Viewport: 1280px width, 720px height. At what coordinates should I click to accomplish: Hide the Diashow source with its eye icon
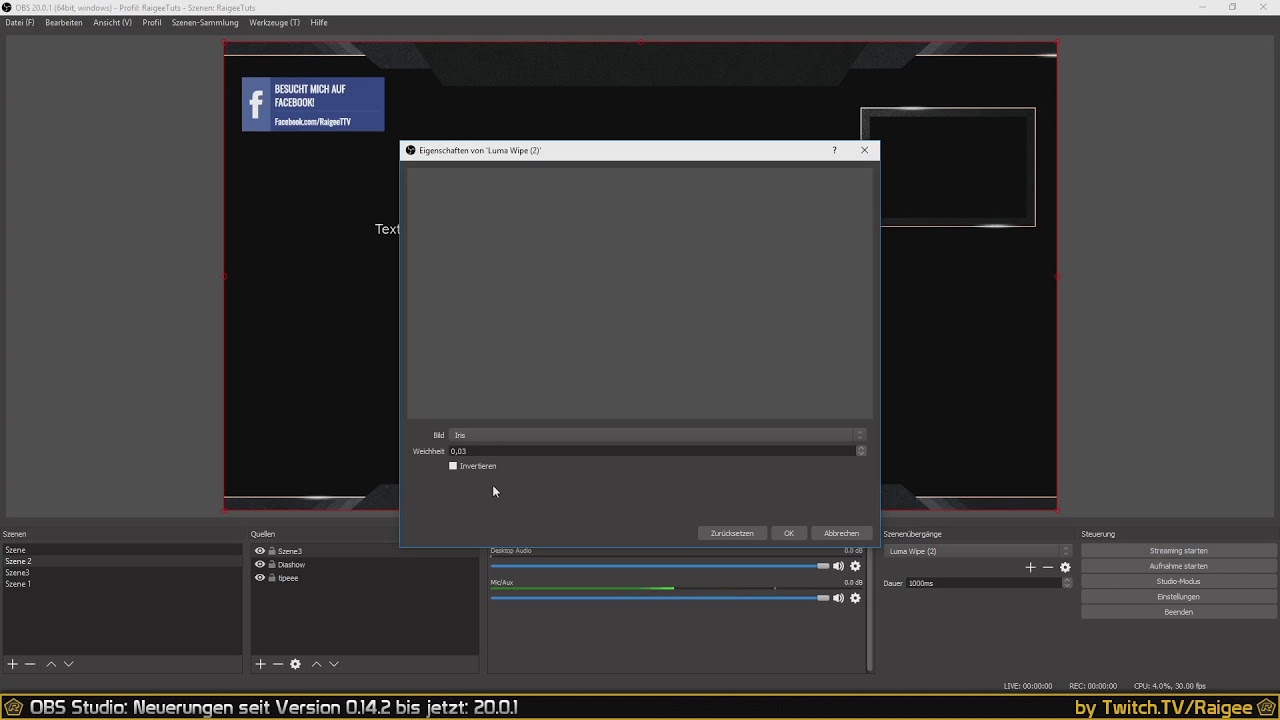point(260,564)
